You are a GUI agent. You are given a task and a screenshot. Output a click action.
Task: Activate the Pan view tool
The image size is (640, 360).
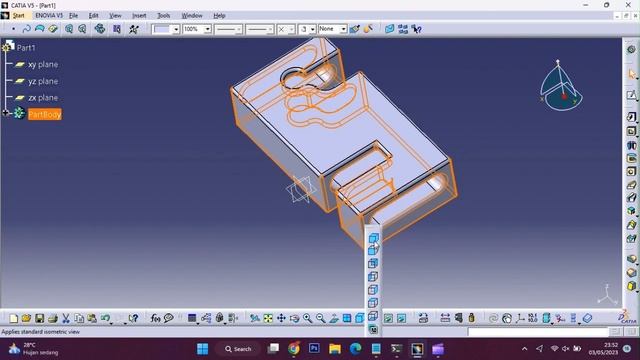pyautogui.click(x=281, y=318)
